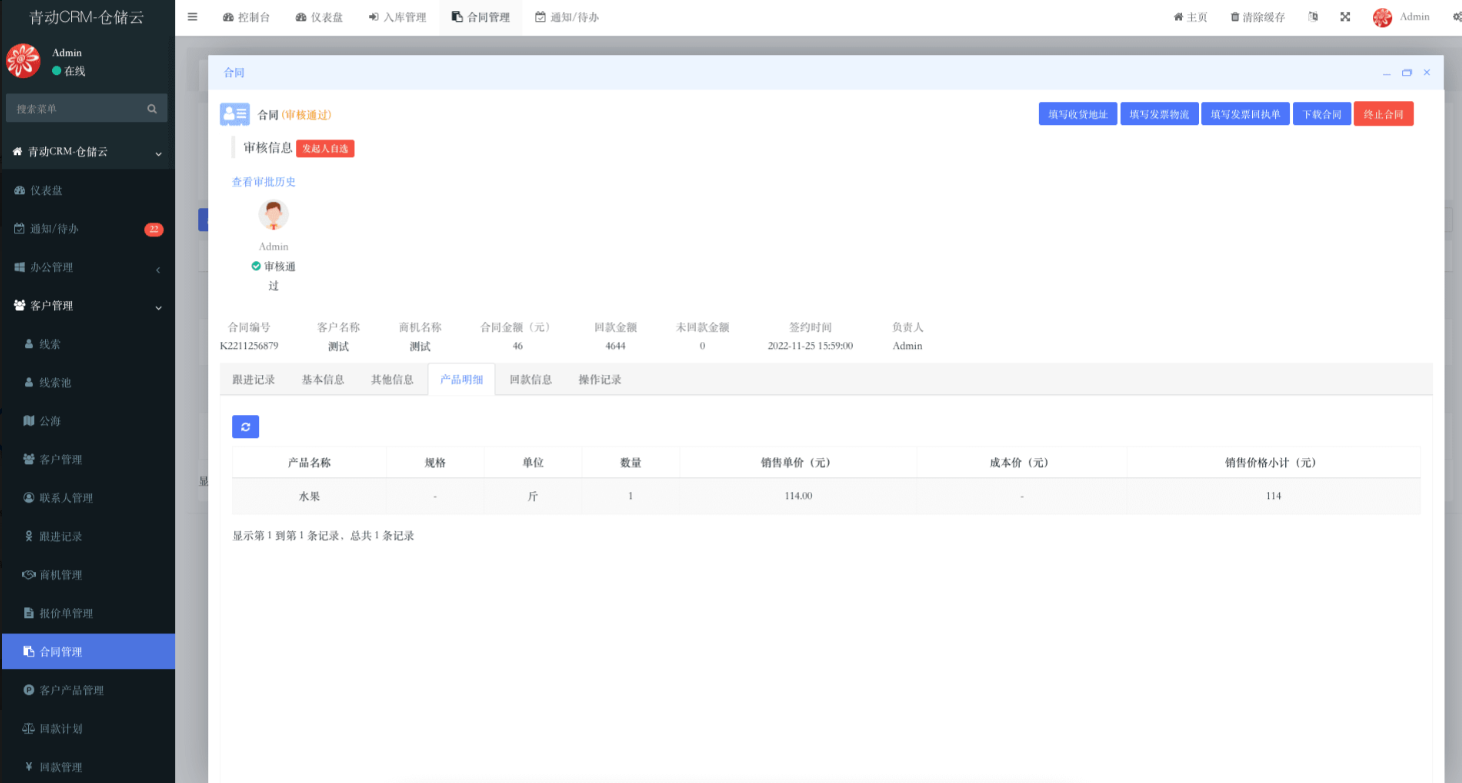This screenshot has width=1462, height=783.
Task: Click the language switch icon in the top bar
Action: (1313, 17)
